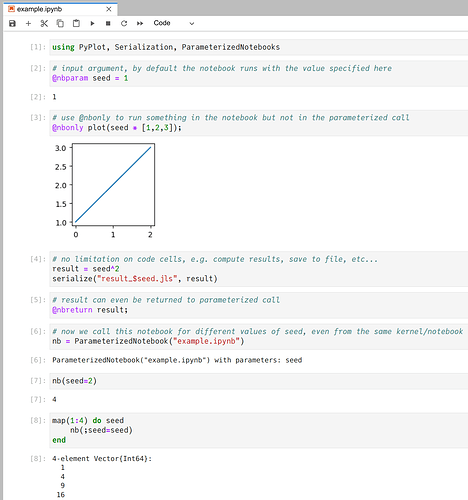Insert a new cell with the plus icon

pyautogui.click(x=28, y=23)
